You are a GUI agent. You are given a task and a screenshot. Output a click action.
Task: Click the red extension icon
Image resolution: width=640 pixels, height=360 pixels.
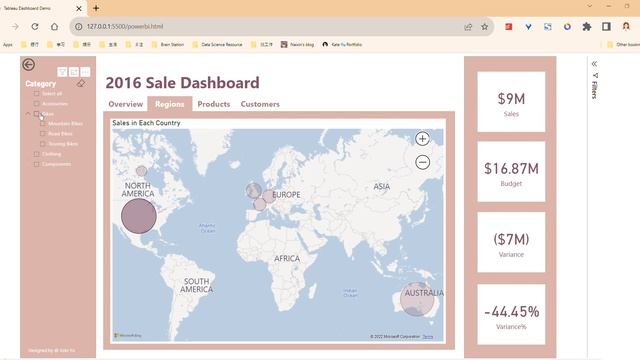(x=509, y=27)
